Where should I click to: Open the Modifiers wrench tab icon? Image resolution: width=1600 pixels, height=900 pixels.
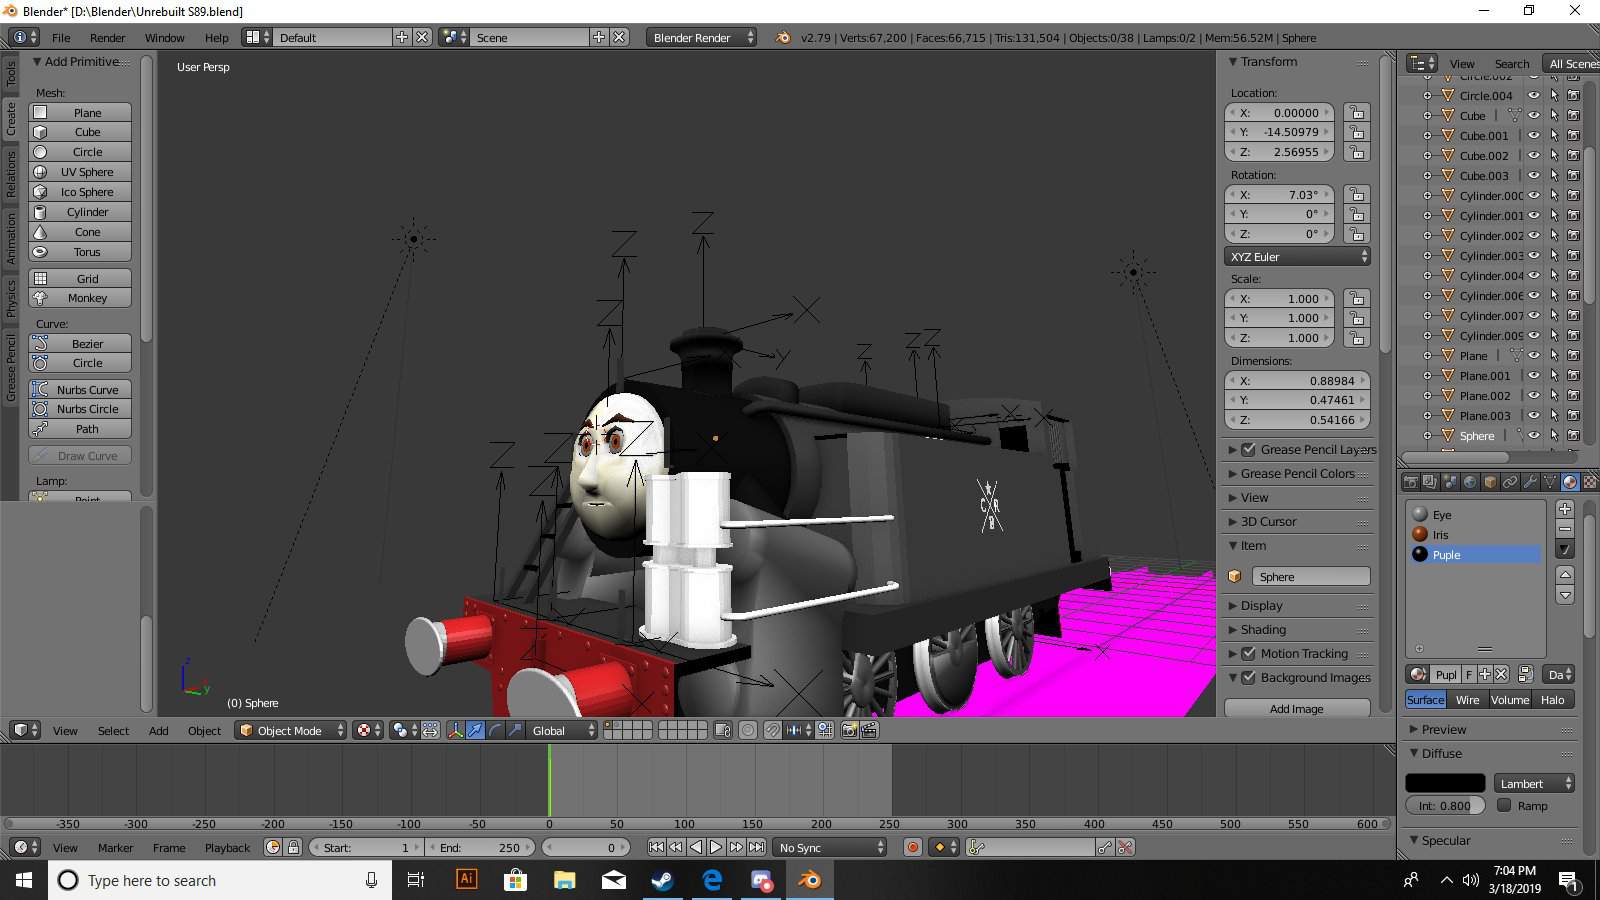click(1529, 482)
